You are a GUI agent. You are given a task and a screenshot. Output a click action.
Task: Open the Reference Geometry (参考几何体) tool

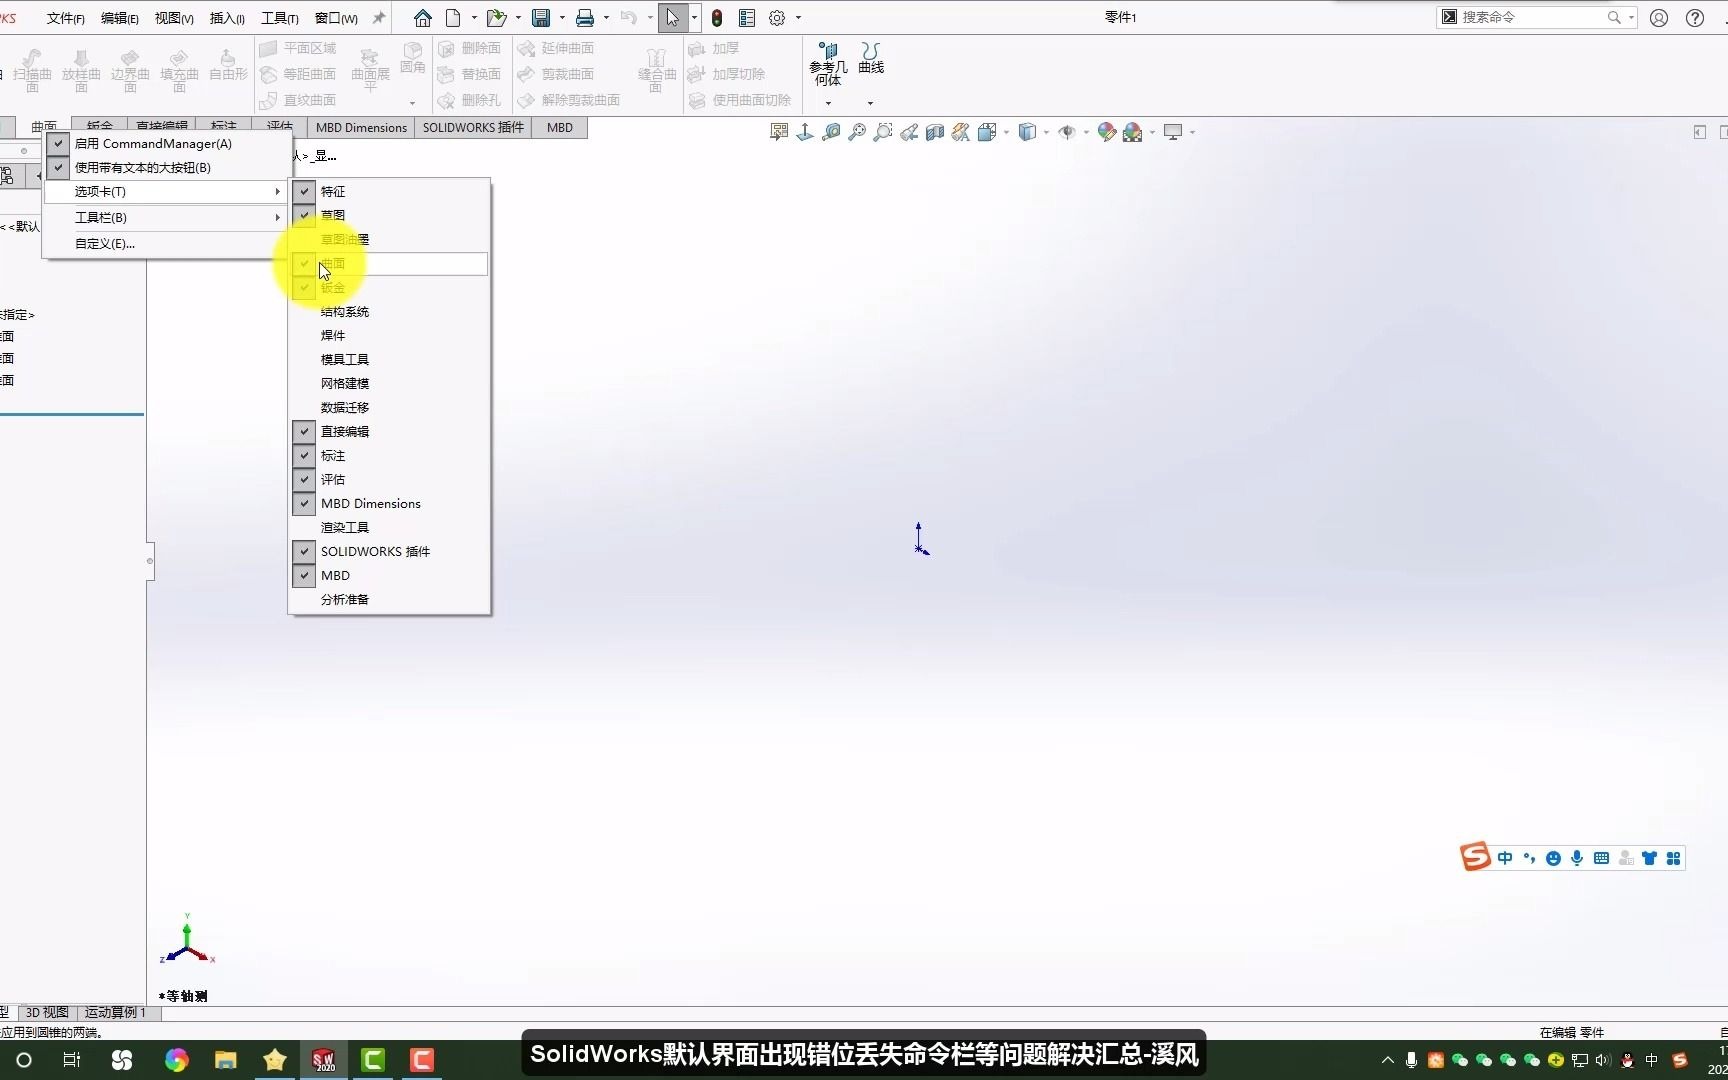coord(828,64)
